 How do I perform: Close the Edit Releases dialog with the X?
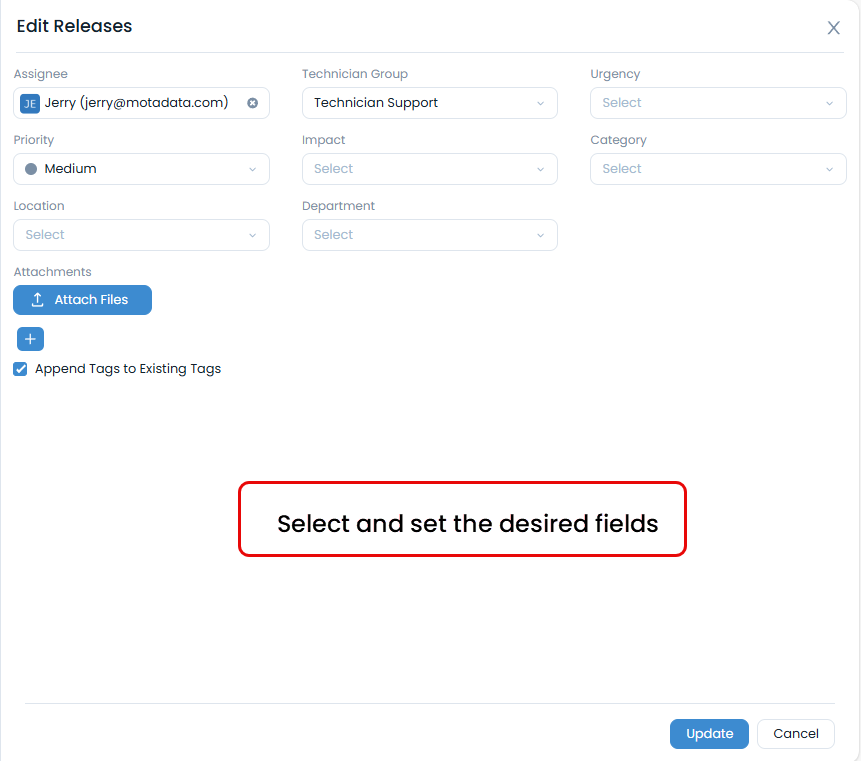point(833,28)
